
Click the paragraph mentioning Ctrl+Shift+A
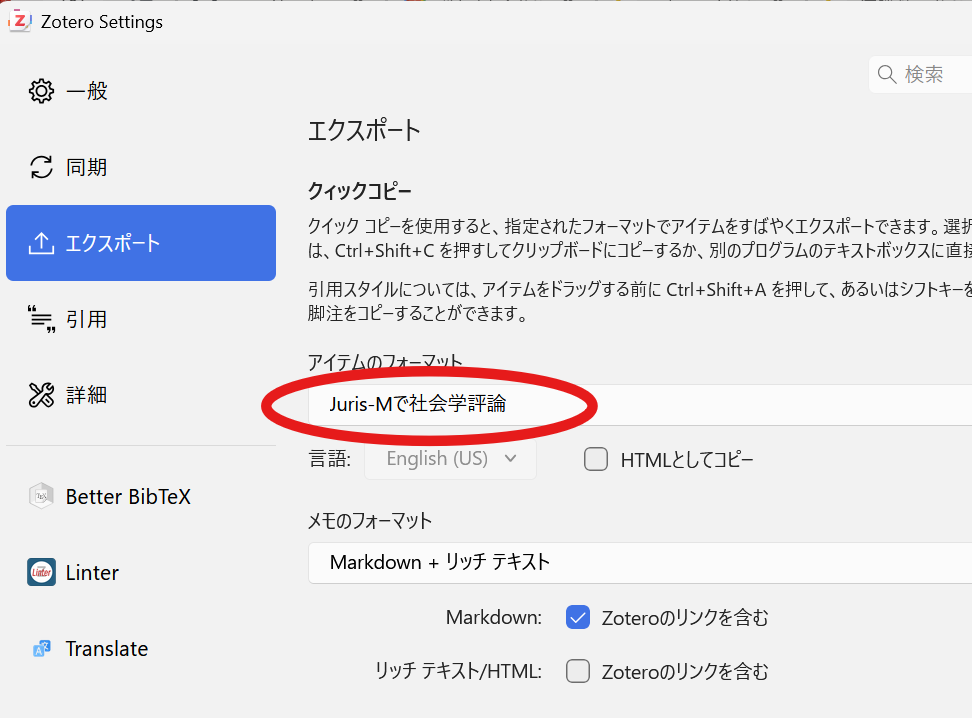[640, 301]
